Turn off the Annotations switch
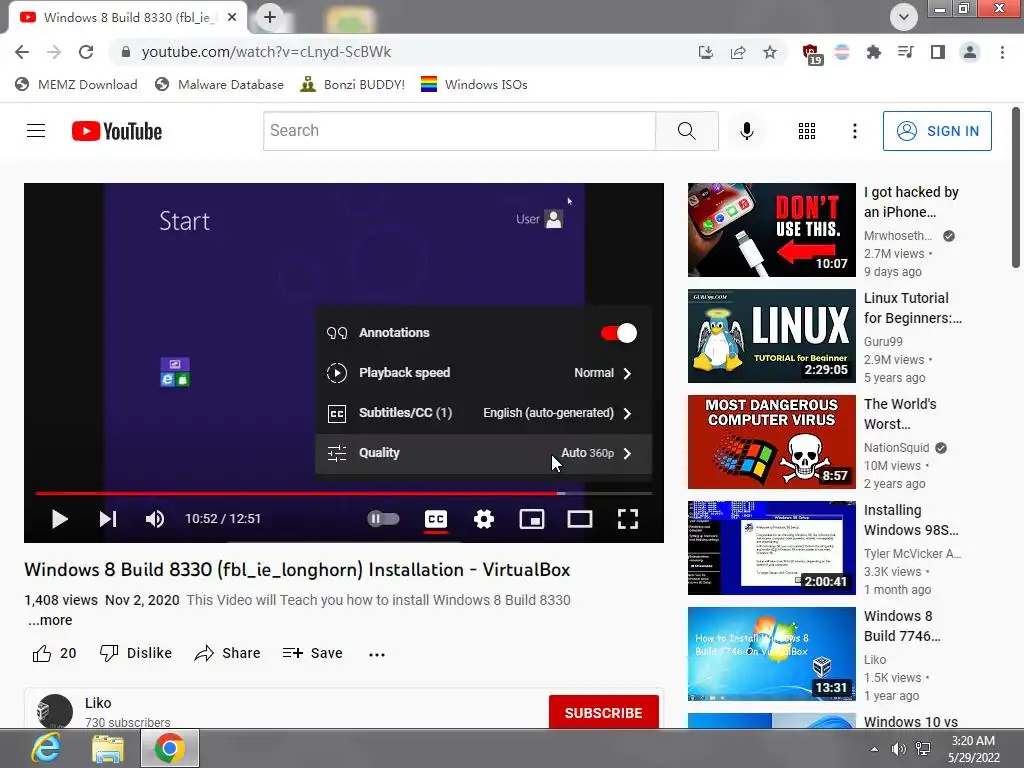The image size is (1024, 768). coord(618,333)
